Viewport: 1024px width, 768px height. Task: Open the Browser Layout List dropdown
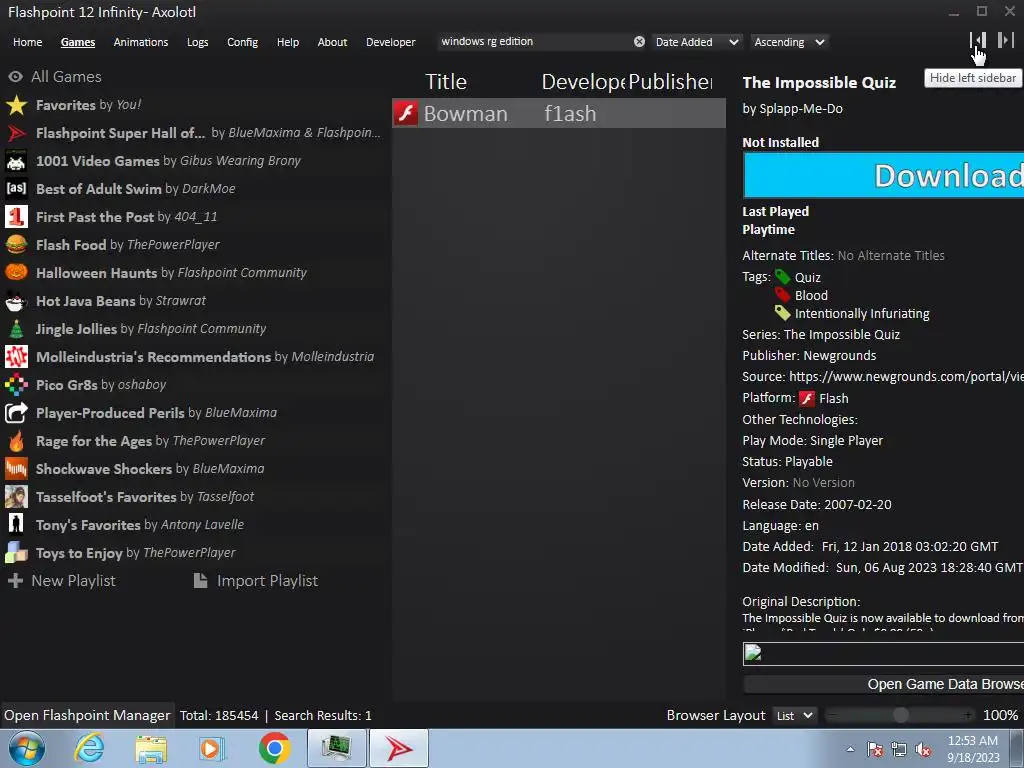click(794, 716)
